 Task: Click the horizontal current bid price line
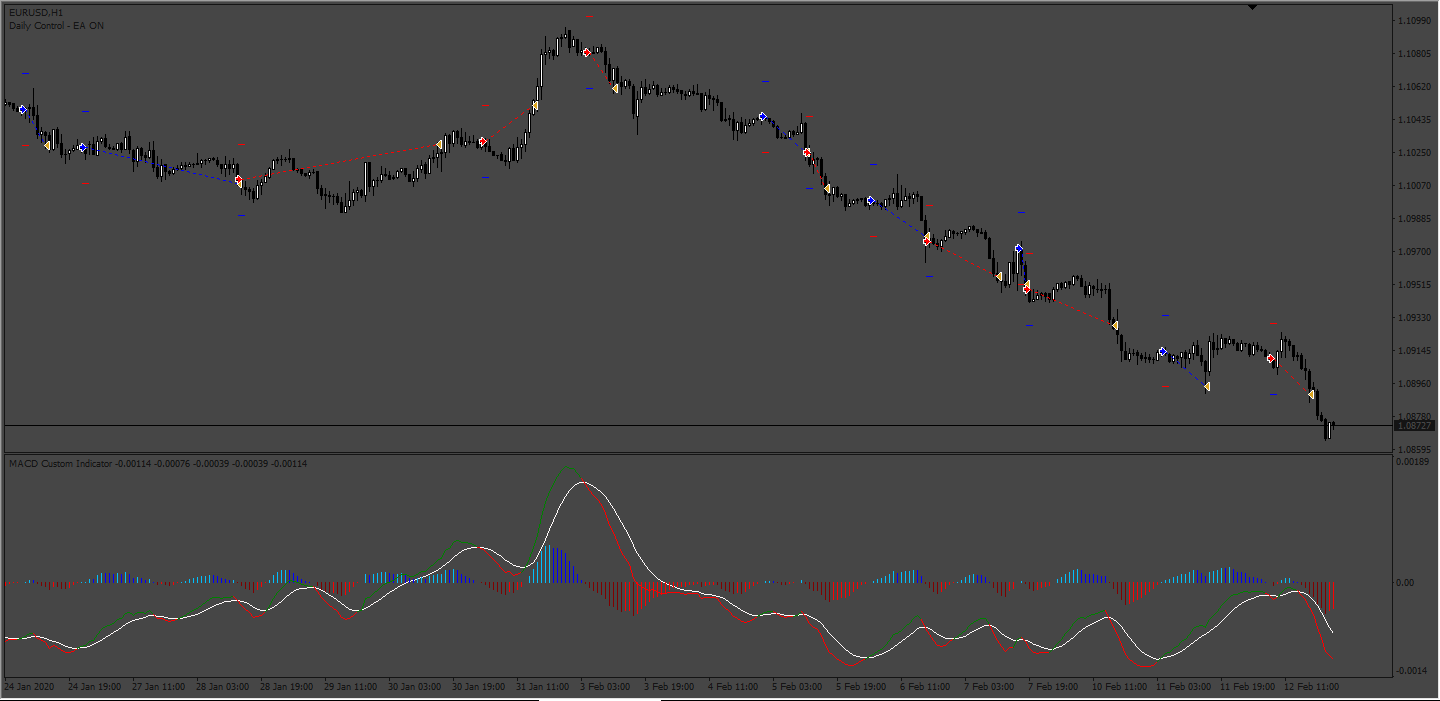[x=698, y=426]
